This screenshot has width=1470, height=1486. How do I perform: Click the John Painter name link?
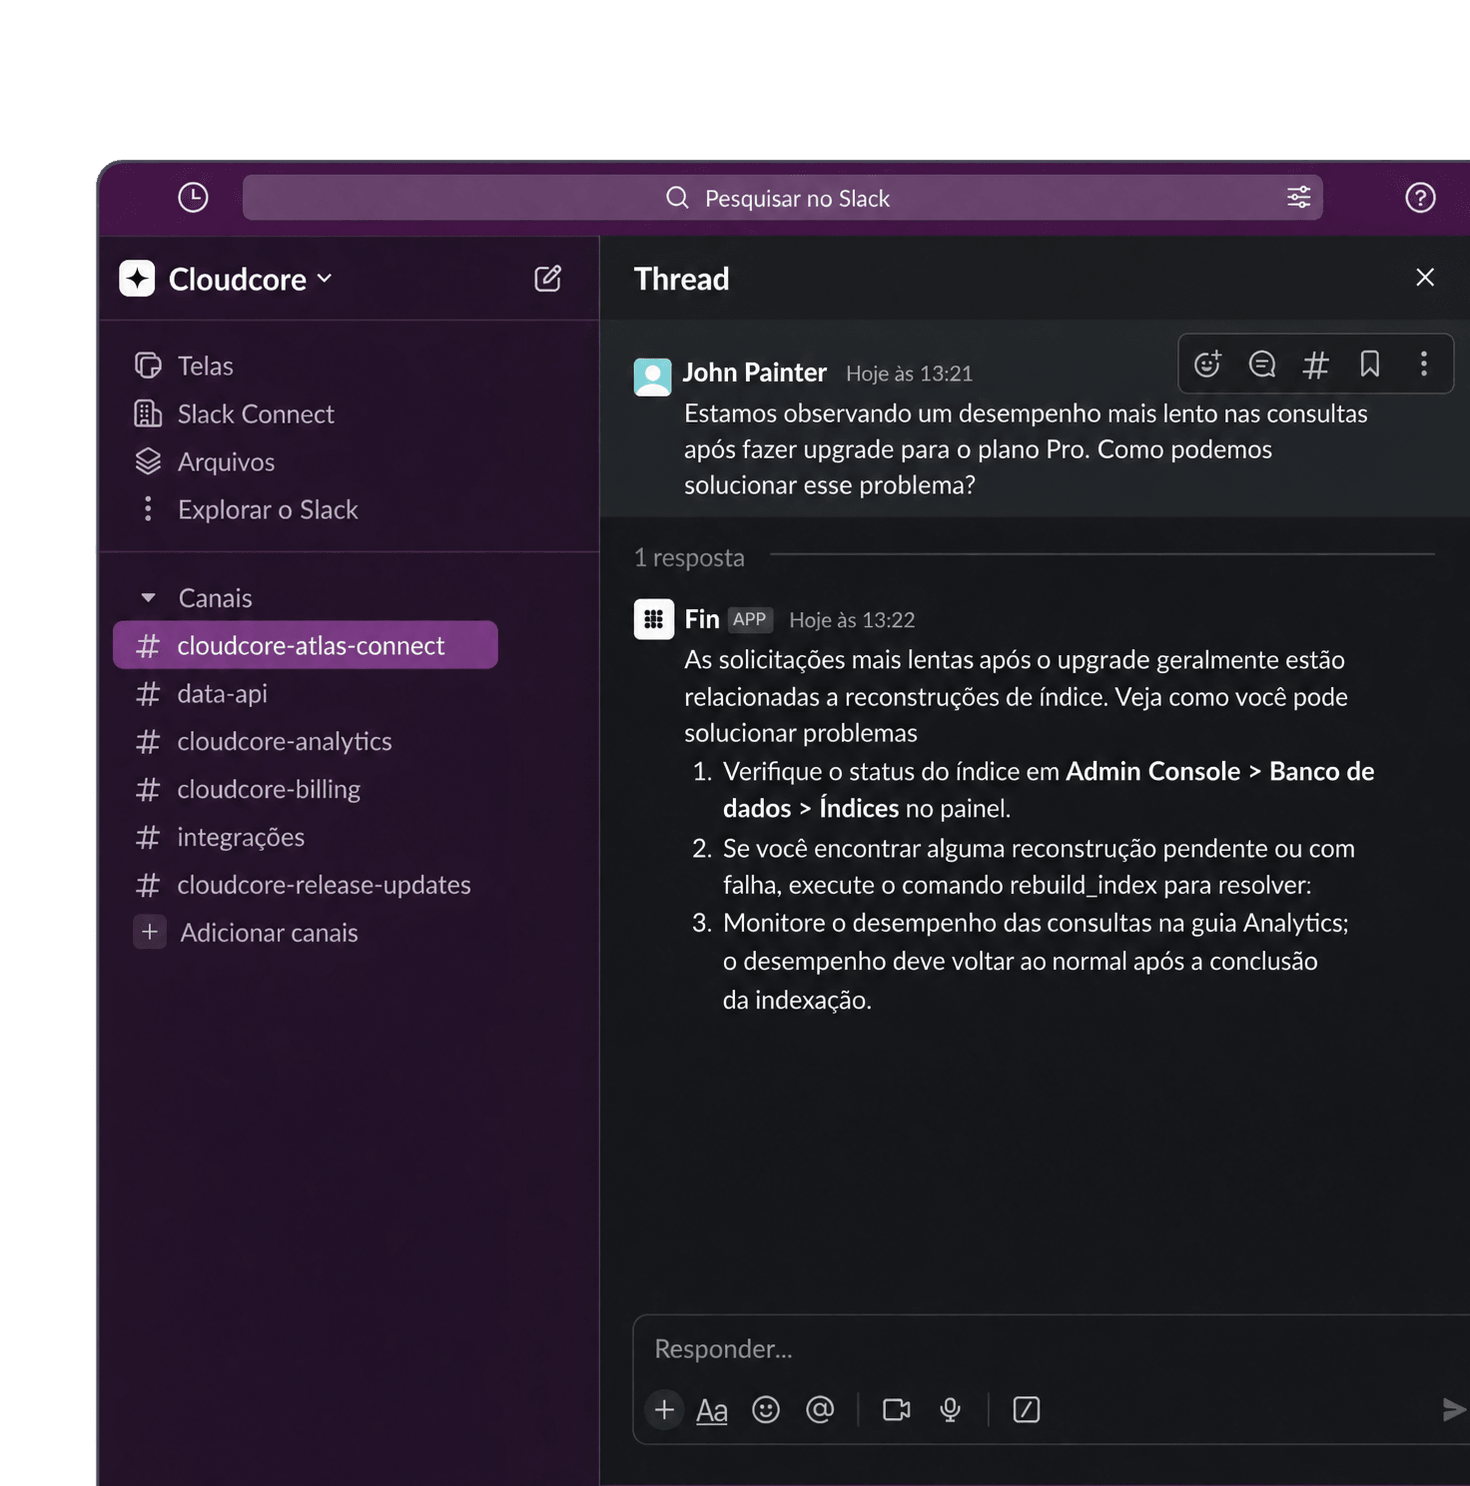755,372
